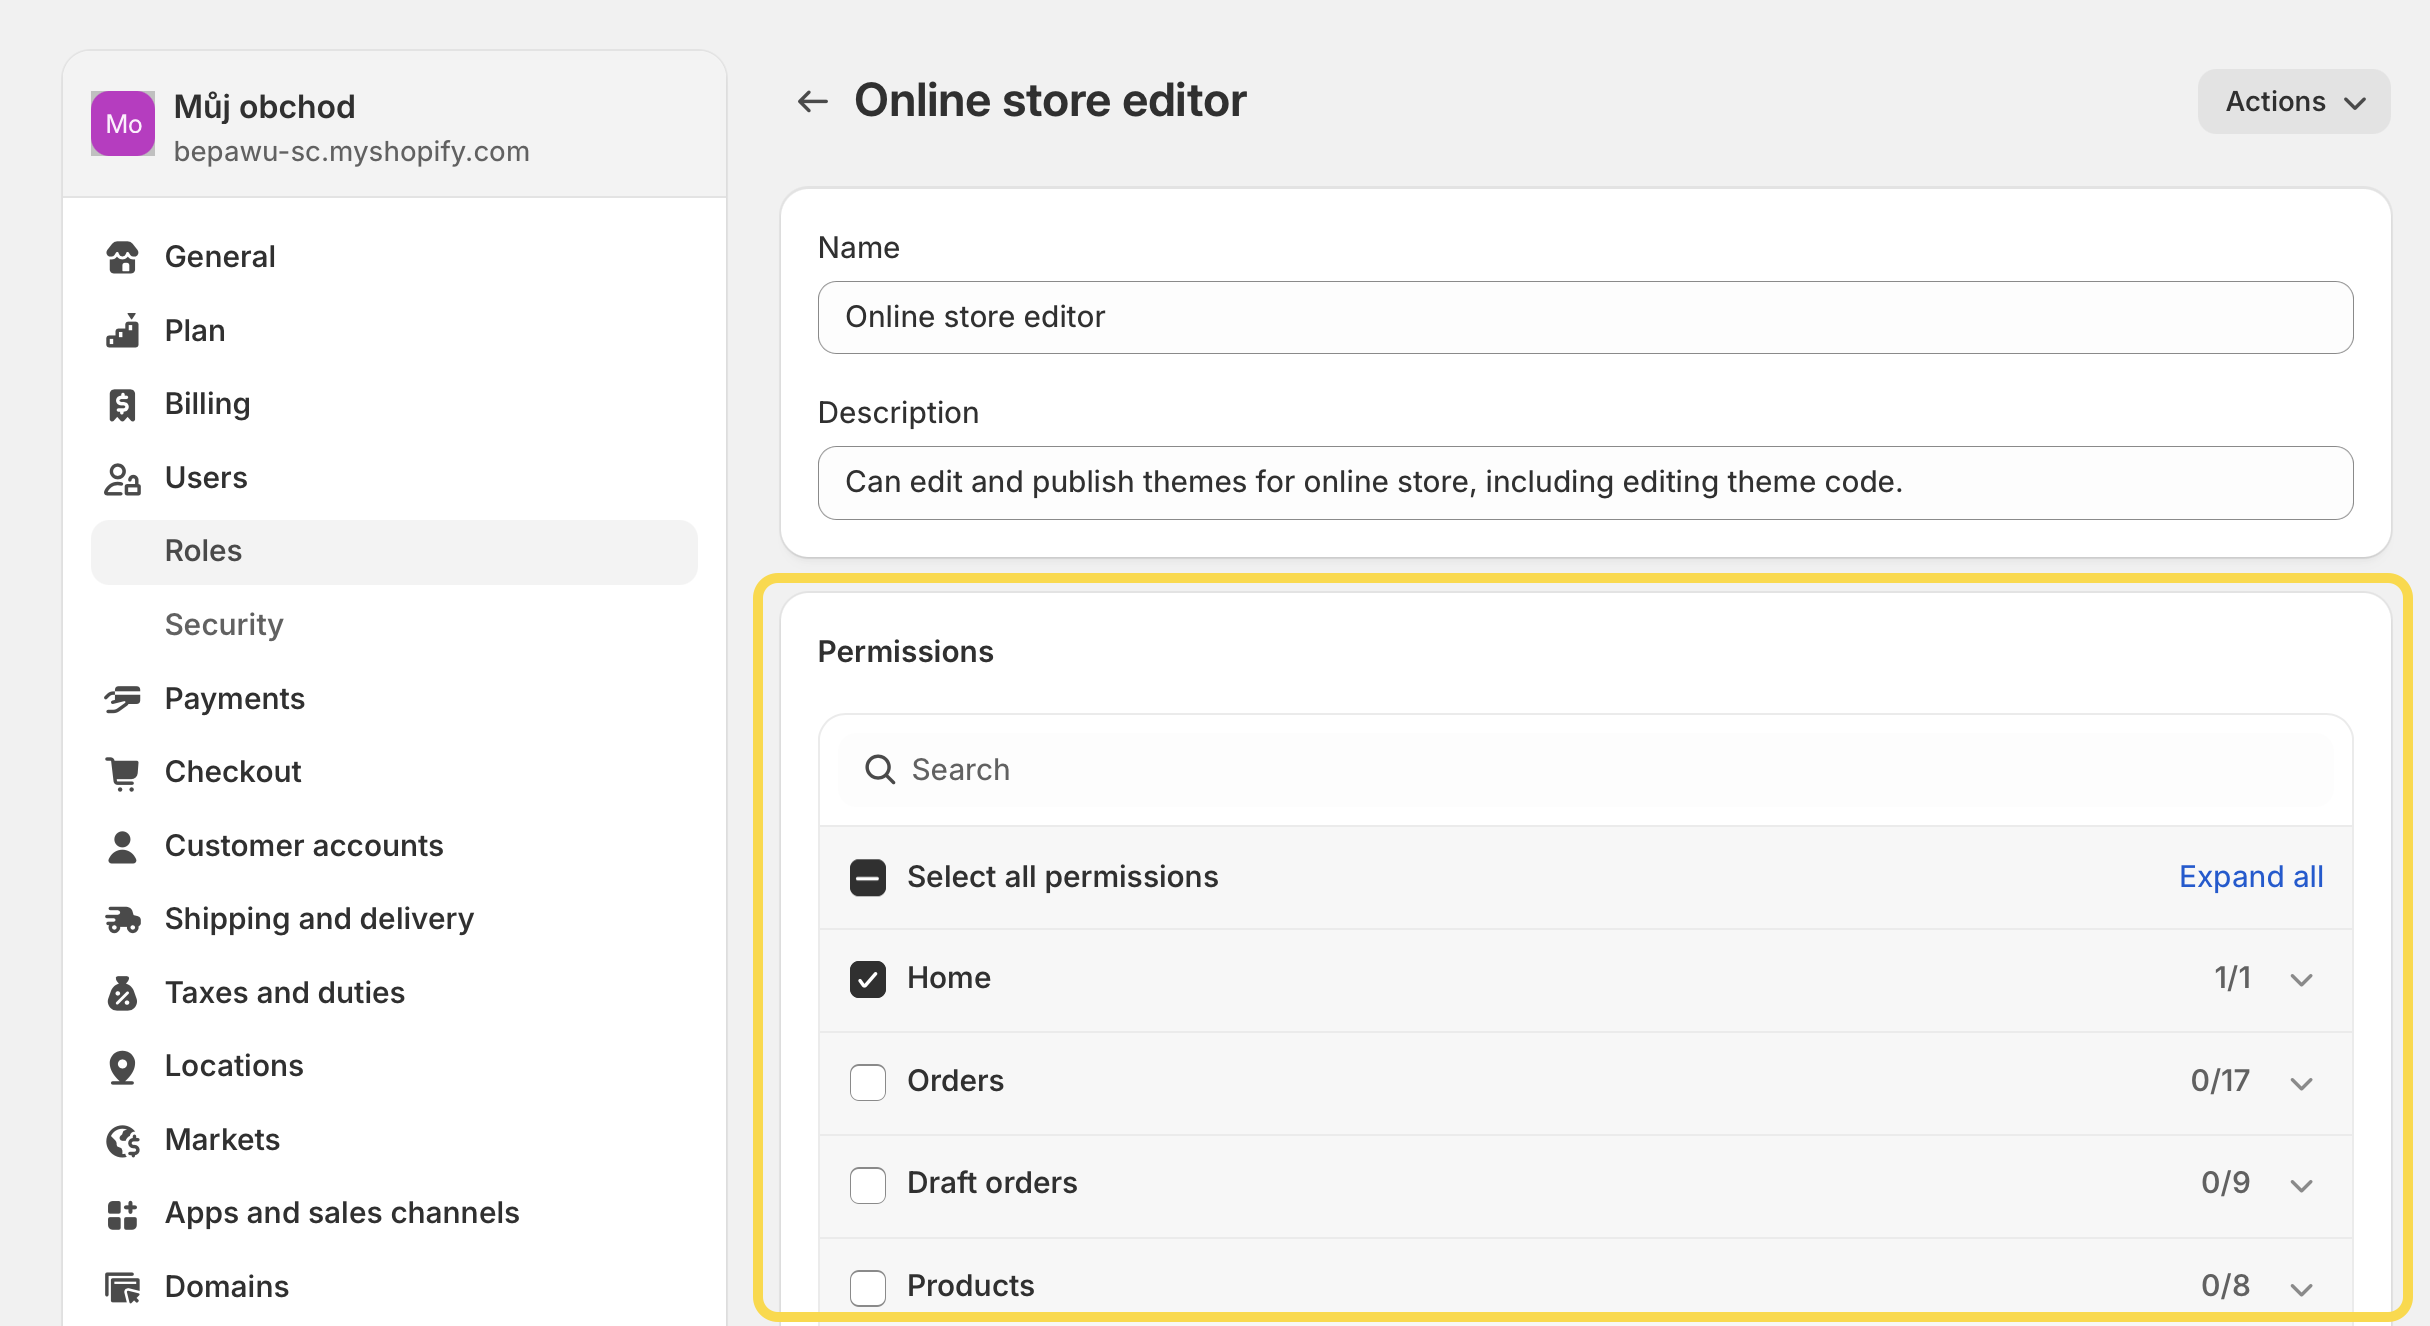The width and height of the screenshot is (2430, 1326).
Task: Click the Users icon in sidebar
Action: [x=124, y=477]
